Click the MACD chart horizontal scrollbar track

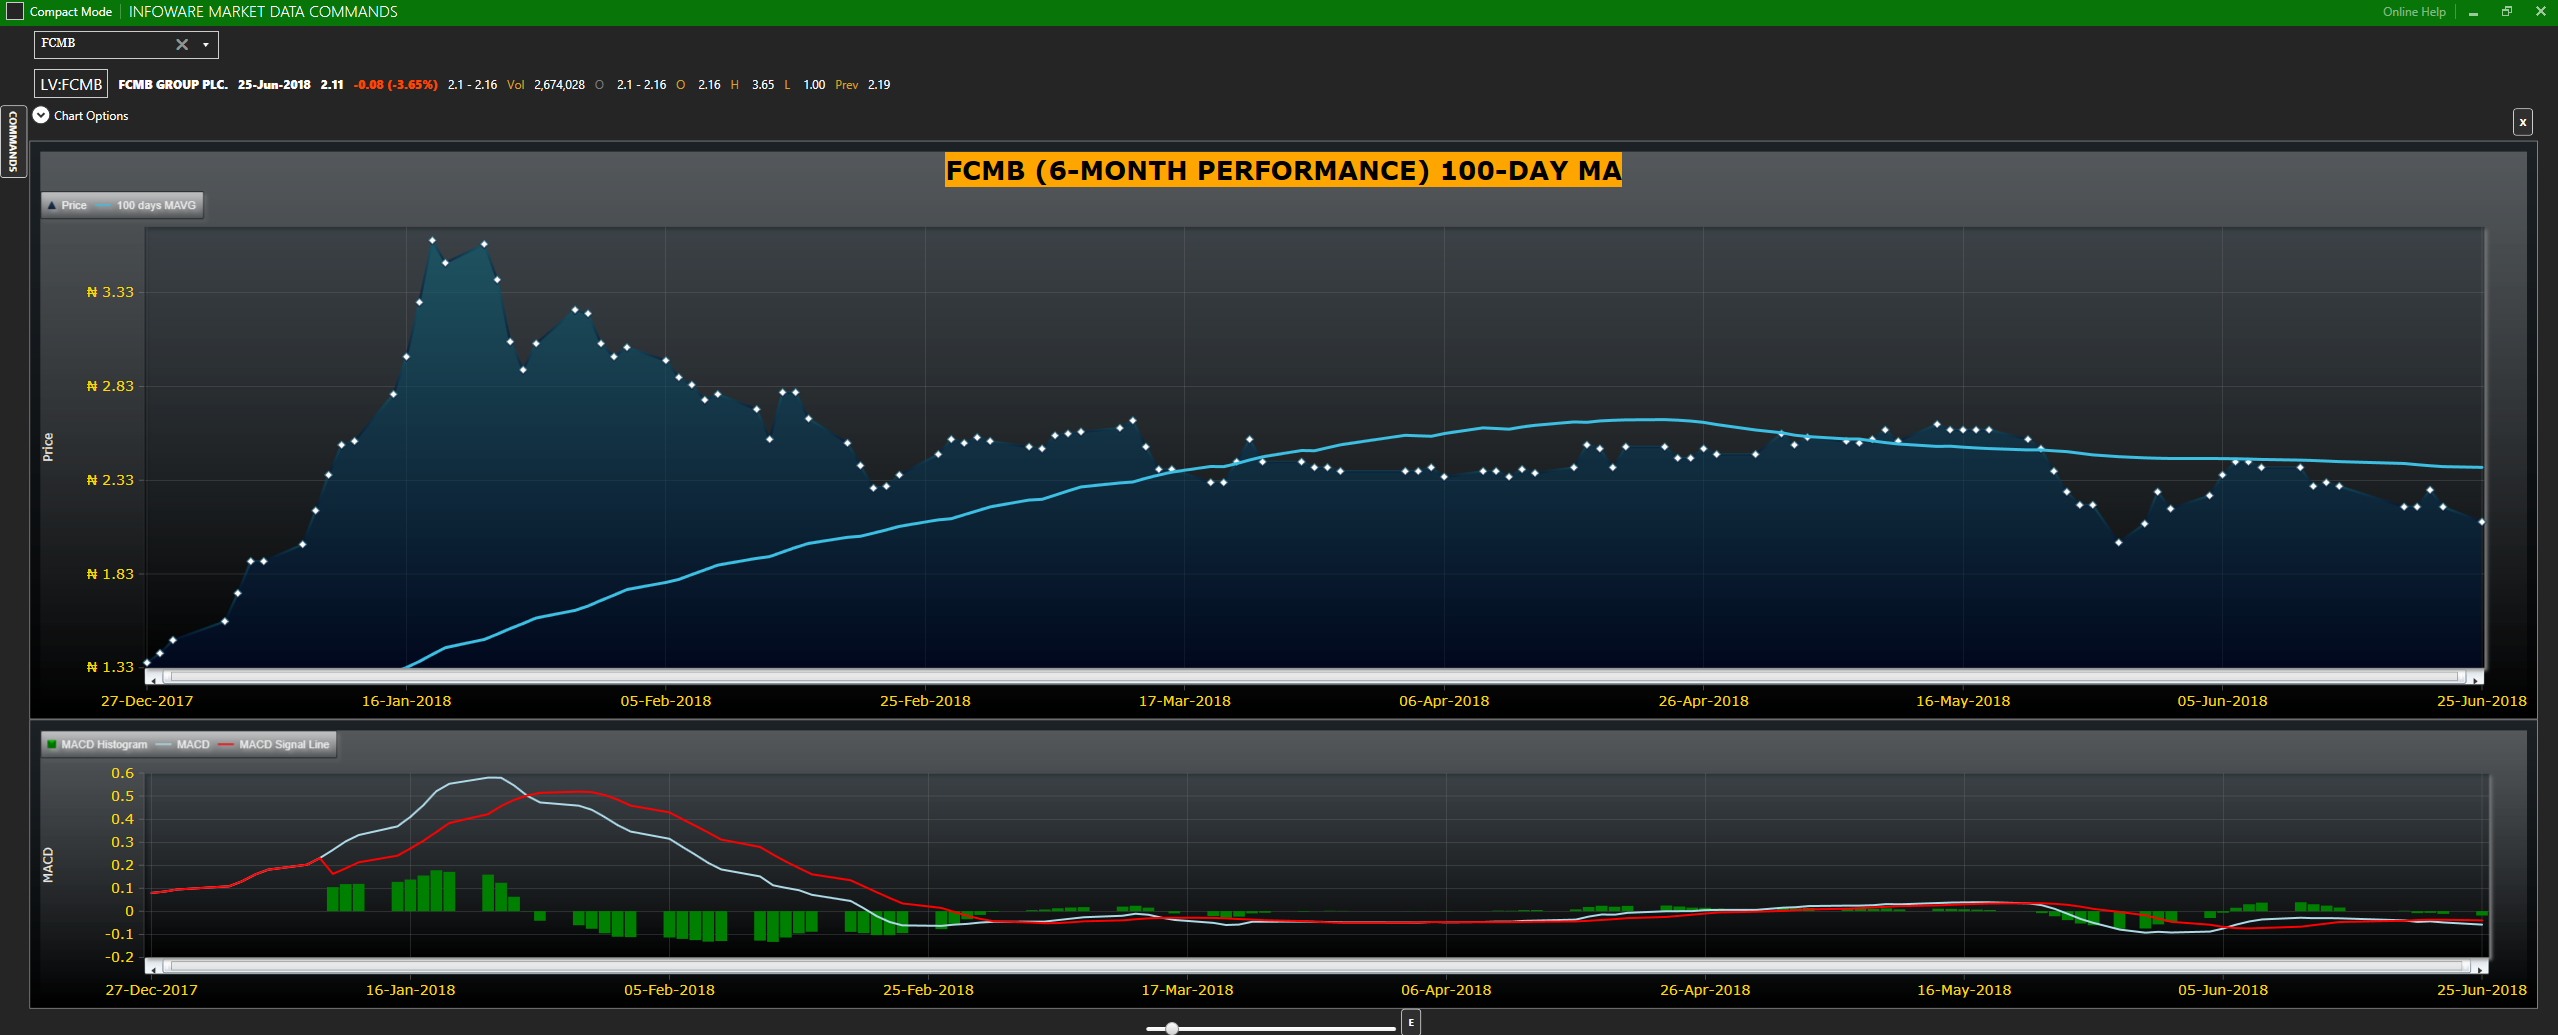coord(1316,966)
